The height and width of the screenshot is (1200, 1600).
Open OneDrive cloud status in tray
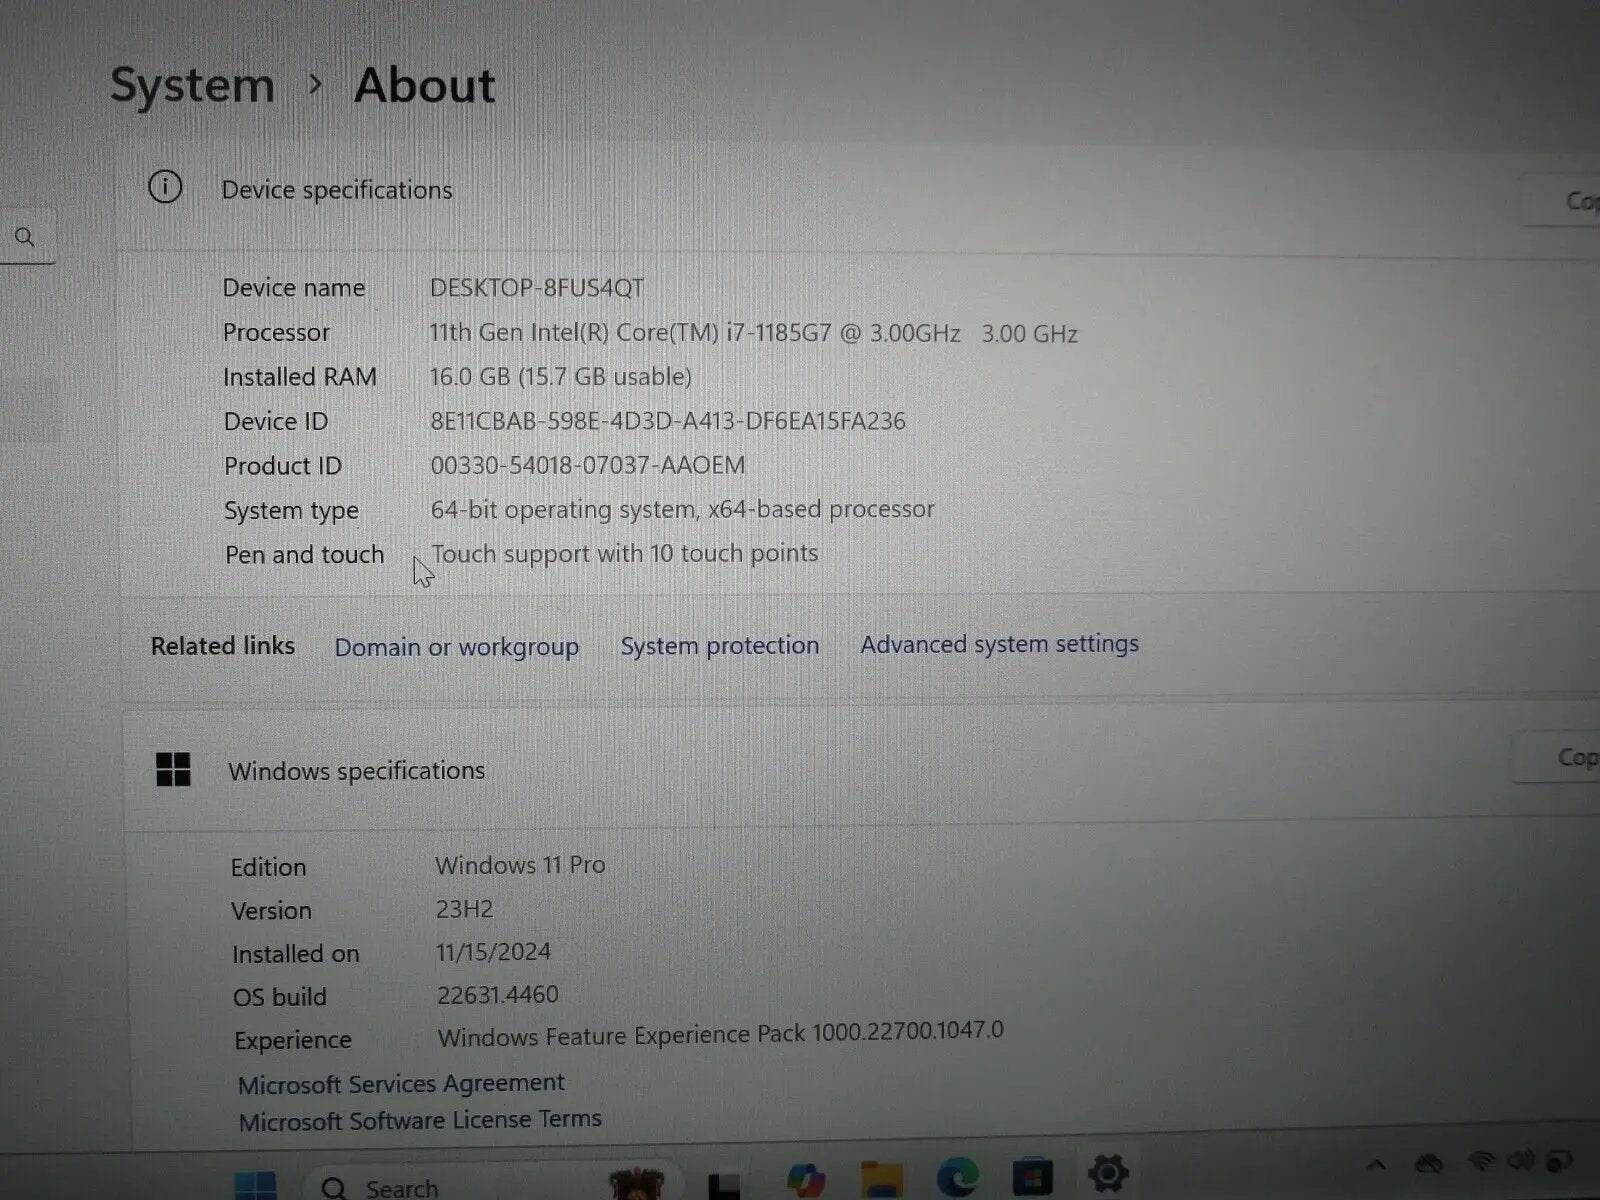click(x=1429, y=1163)
